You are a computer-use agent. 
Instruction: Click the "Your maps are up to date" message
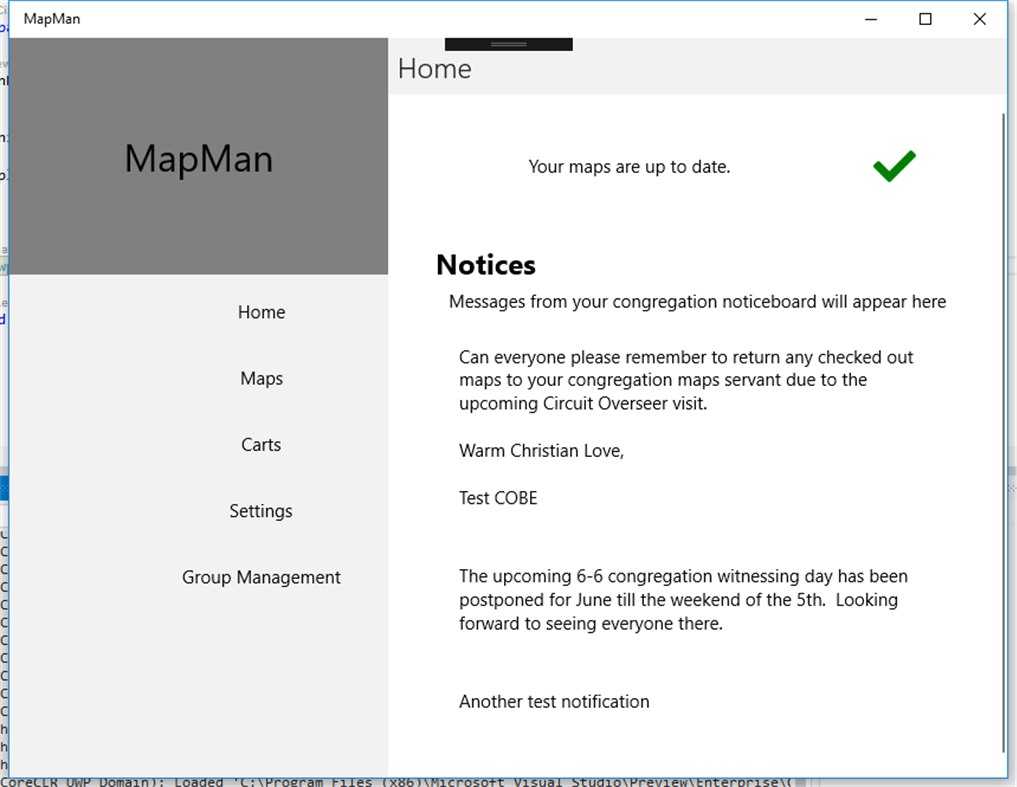click(x=629, y=166)
